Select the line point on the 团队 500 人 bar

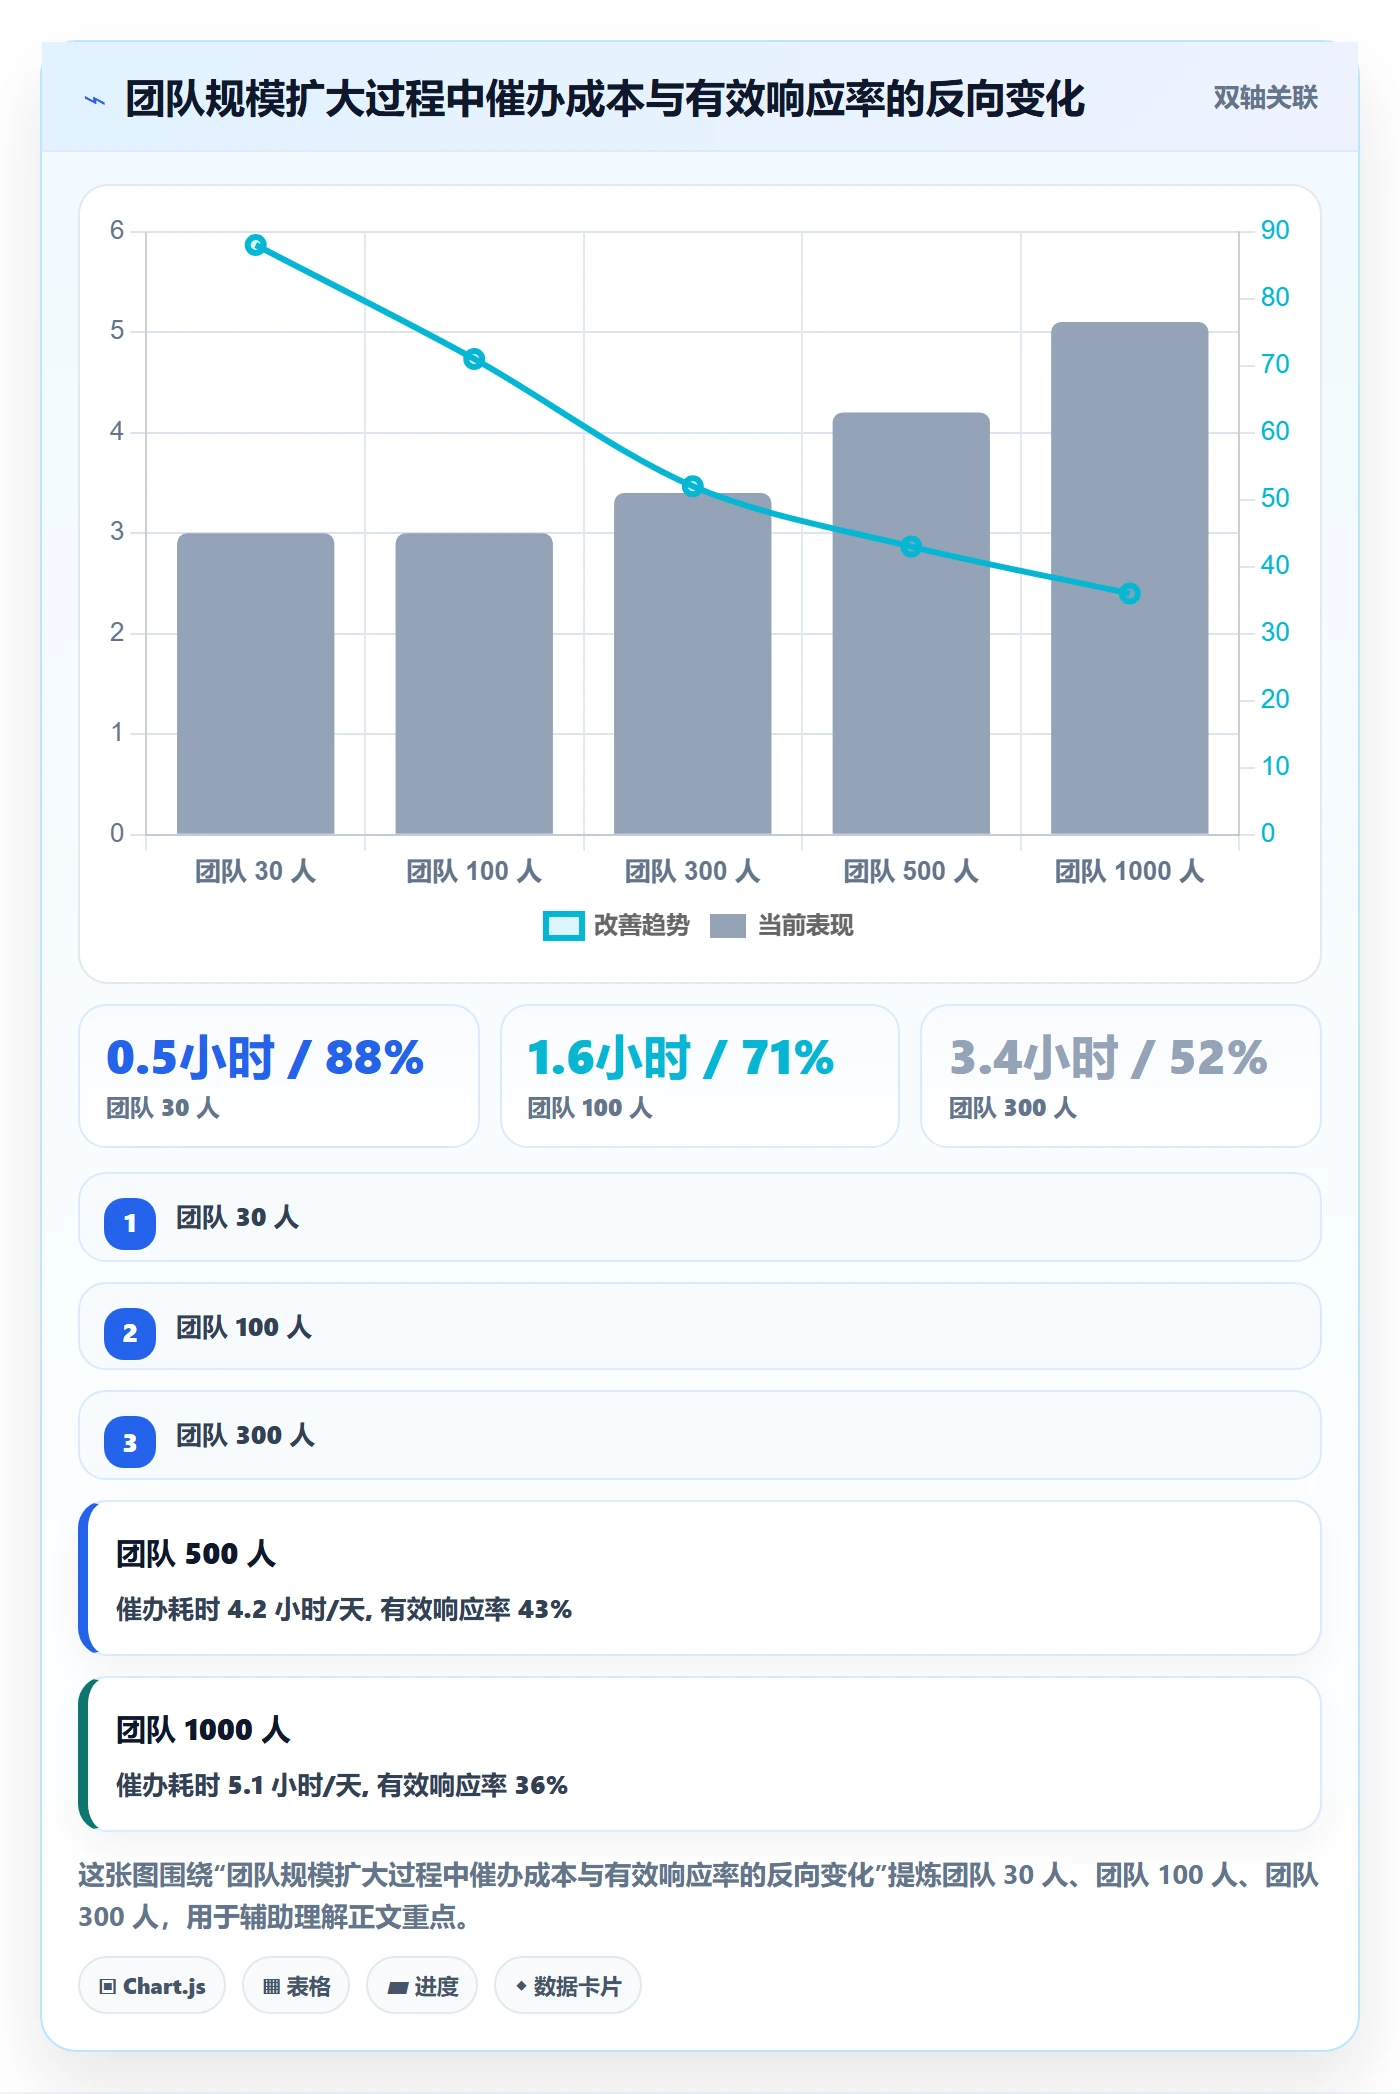(x=911, y=546)
